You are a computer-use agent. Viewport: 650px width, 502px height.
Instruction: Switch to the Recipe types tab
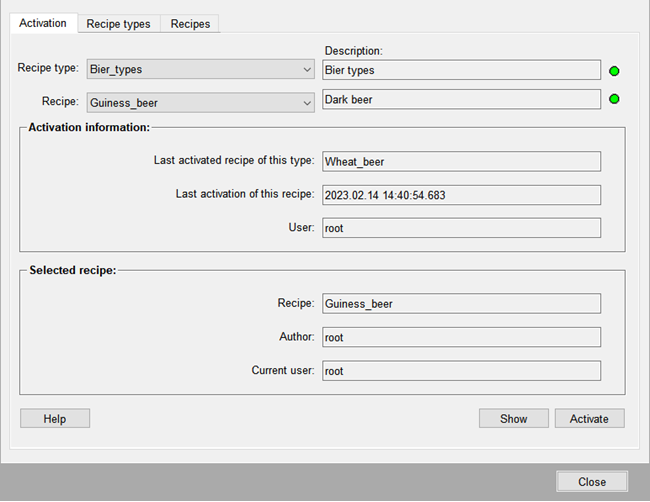pos(118,24)
